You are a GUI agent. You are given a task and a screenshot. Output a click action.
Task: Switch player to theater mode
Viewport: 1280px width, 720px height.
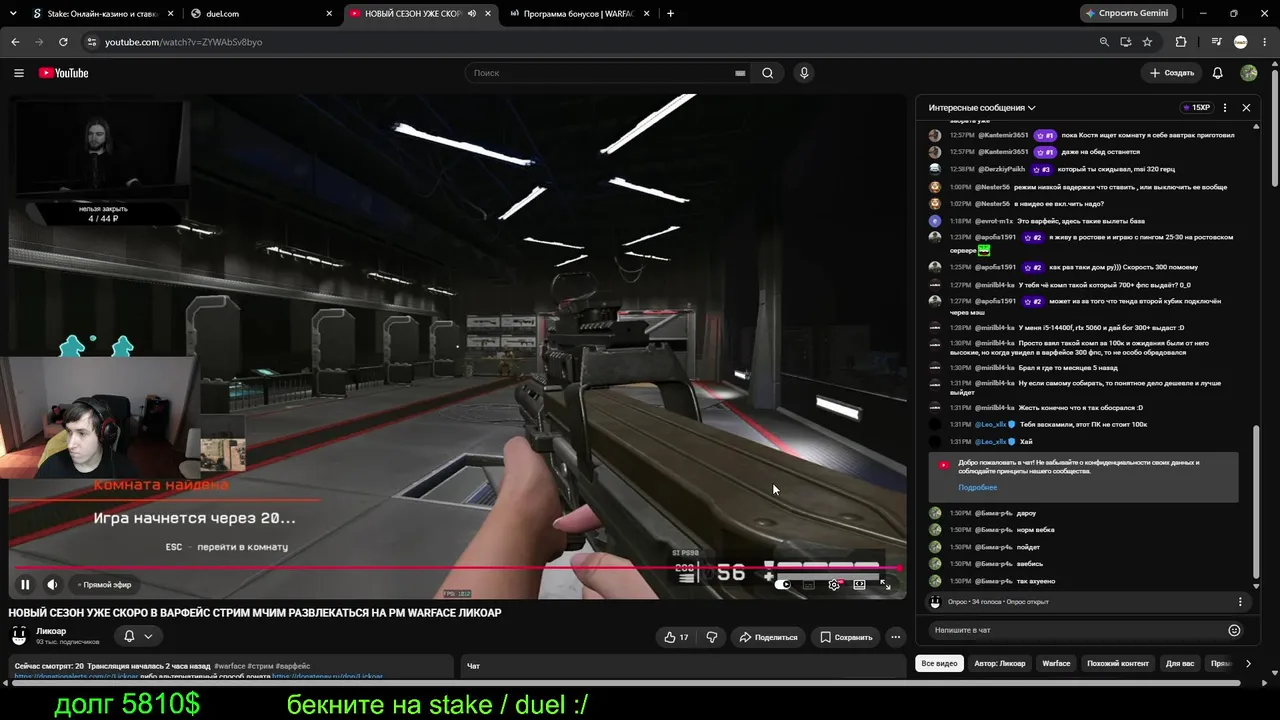(x=859, y=585)
